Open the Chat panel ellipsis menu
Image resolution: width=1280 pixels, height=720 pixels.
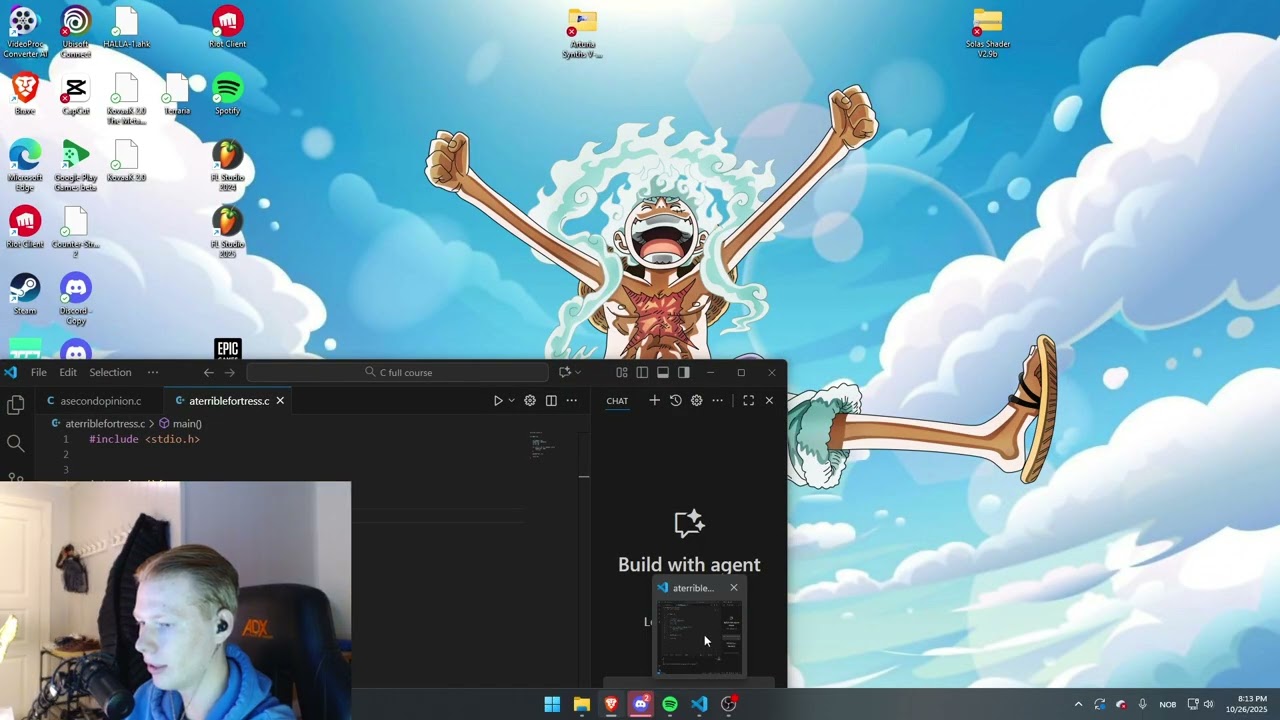[x=717, y=400]
